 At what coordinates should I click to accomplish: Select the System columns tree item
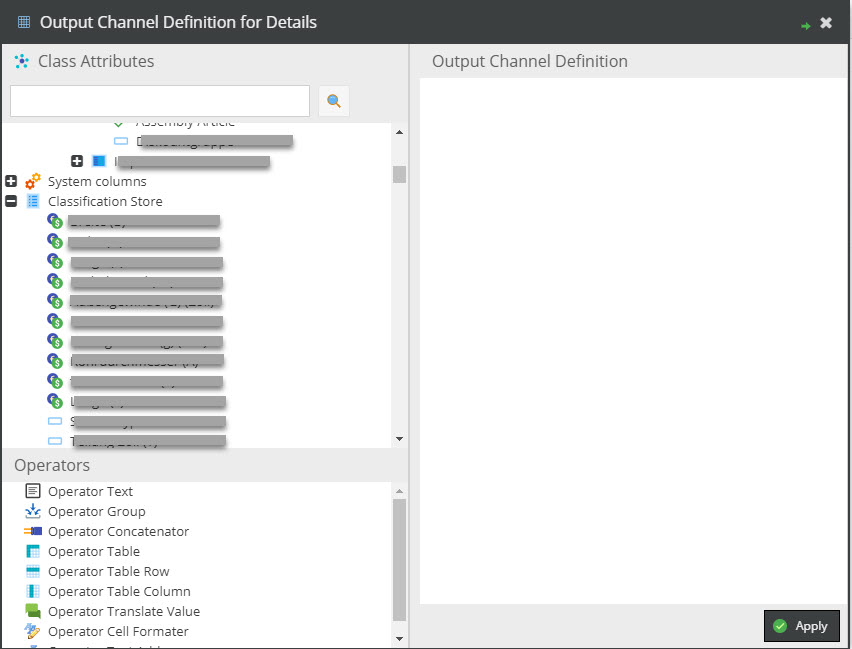click(97, 181)
